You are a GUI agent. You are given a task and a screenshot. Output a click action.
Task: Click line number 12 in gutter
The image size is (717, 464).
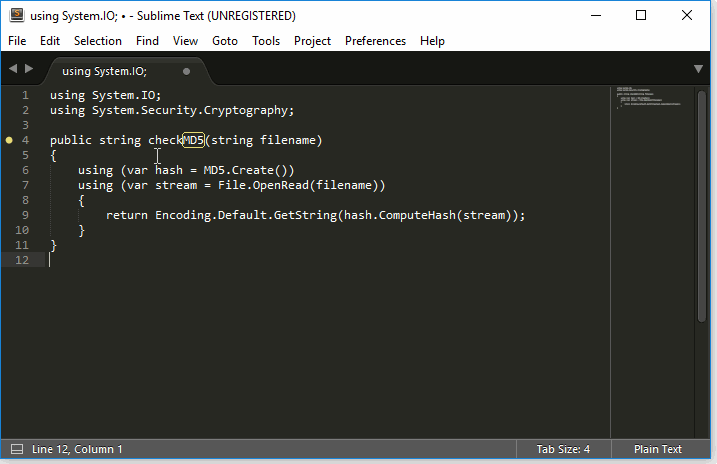(x=22, y=260)
